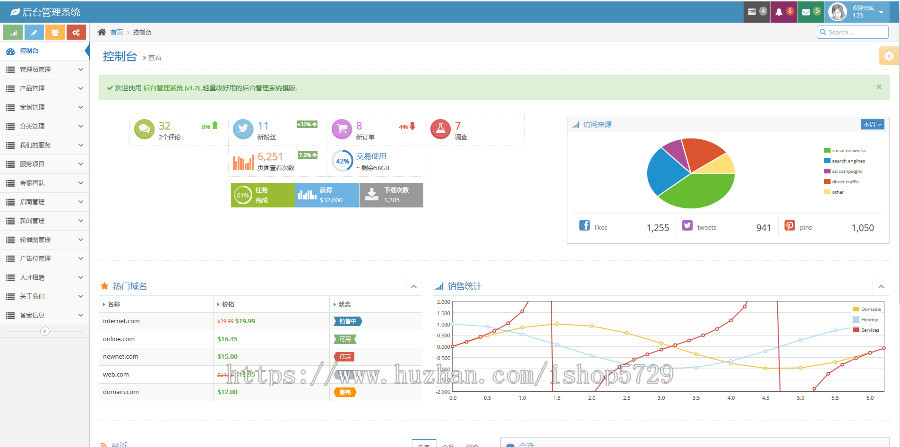Click the blue pencil shortcut button

coord(35,32)
